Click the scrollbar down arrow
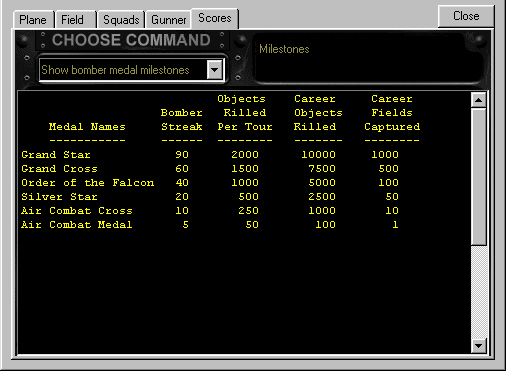This screenshot has height=371, width=506. (478, 346)
